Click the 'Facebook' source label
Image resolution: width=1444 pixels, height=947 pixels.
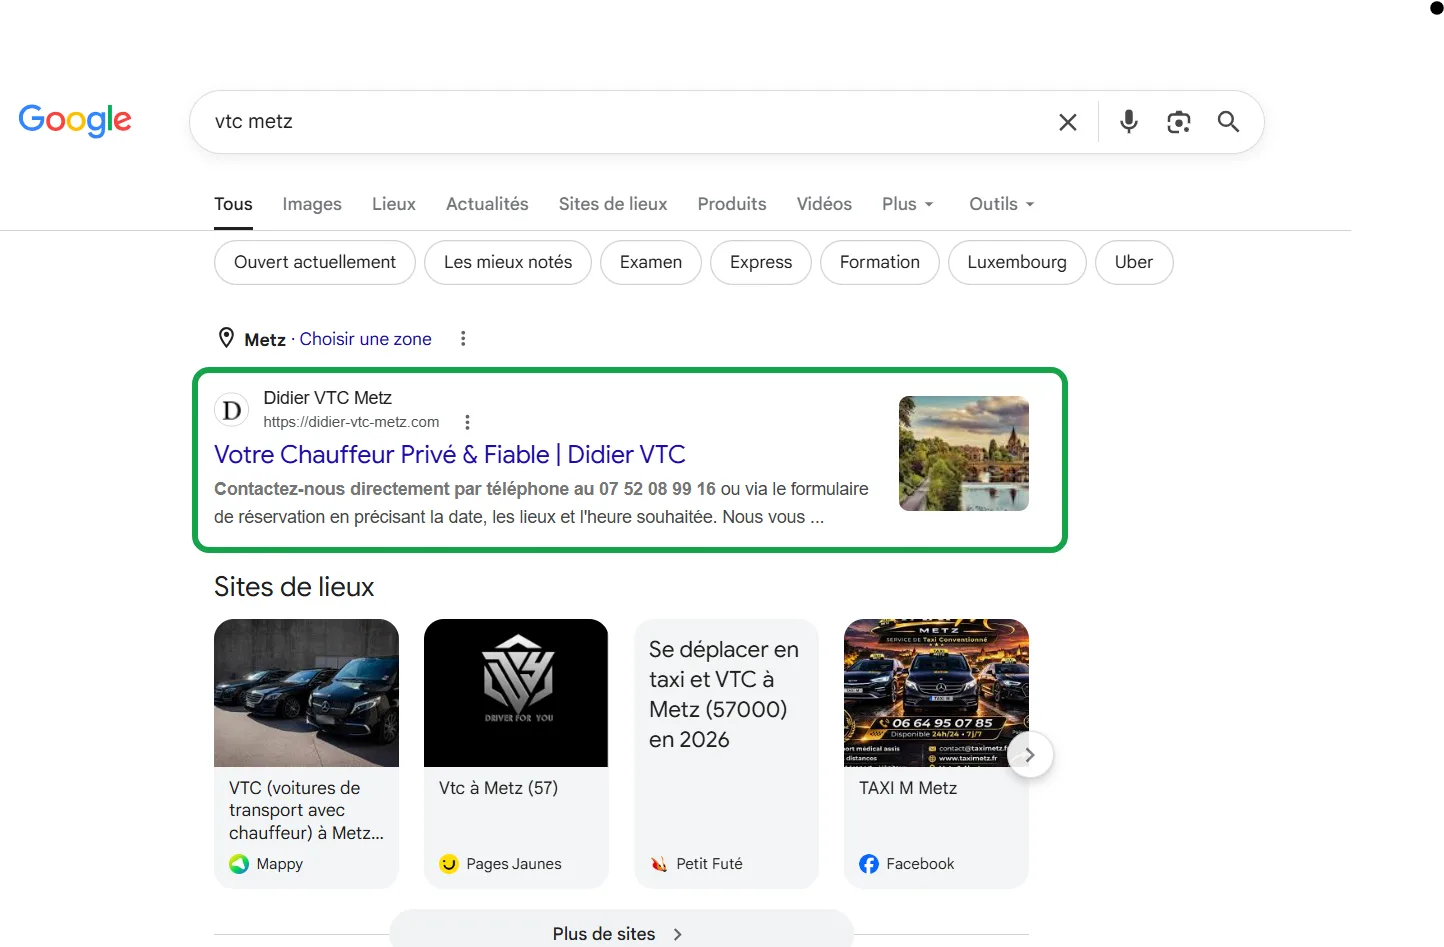coord(920,864)
